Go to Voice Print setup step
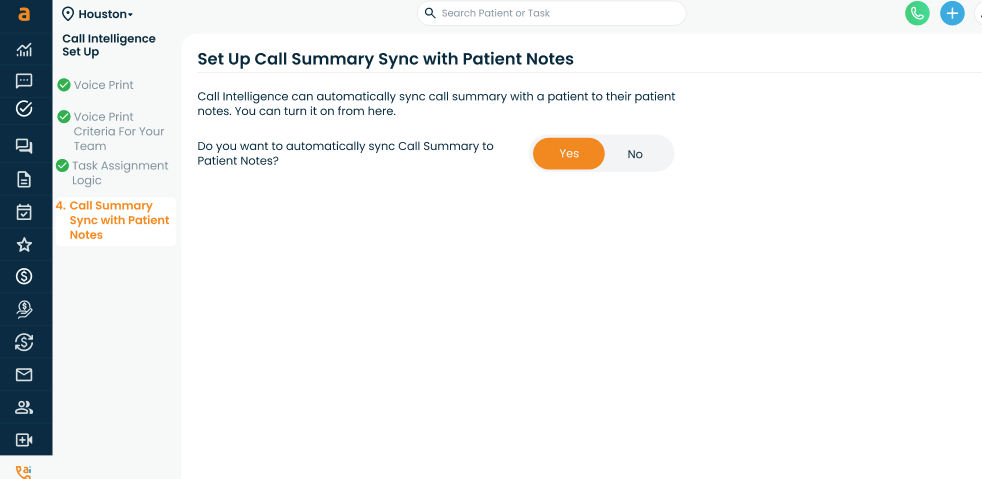The height and width of the screenshot is (479, 982). (x=103, y=85)
